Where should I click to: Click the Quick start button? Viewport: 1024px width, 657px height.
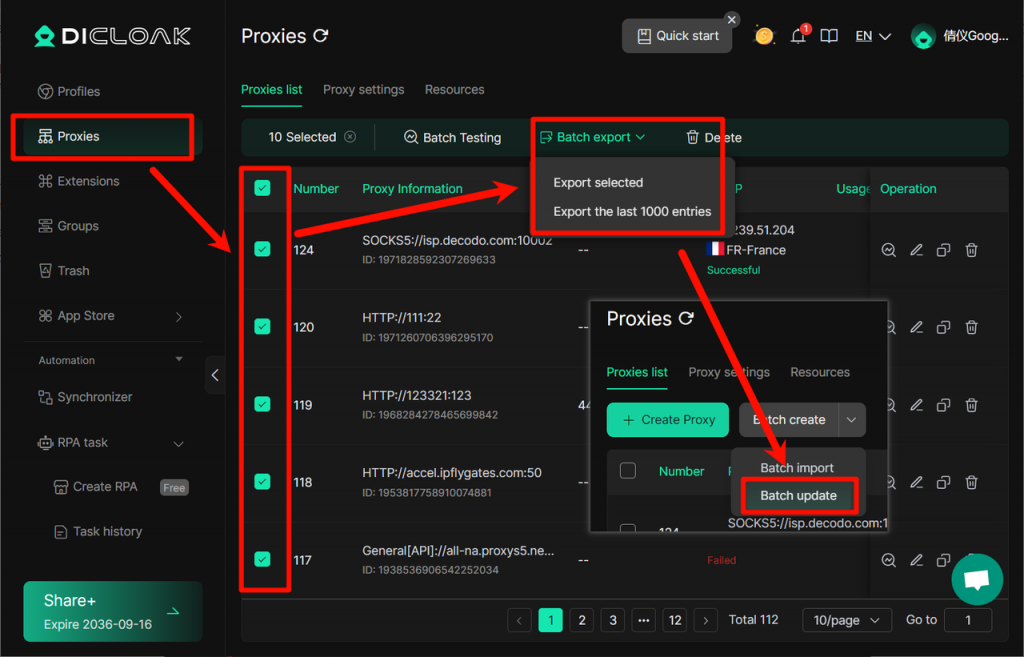pos(677,36)
